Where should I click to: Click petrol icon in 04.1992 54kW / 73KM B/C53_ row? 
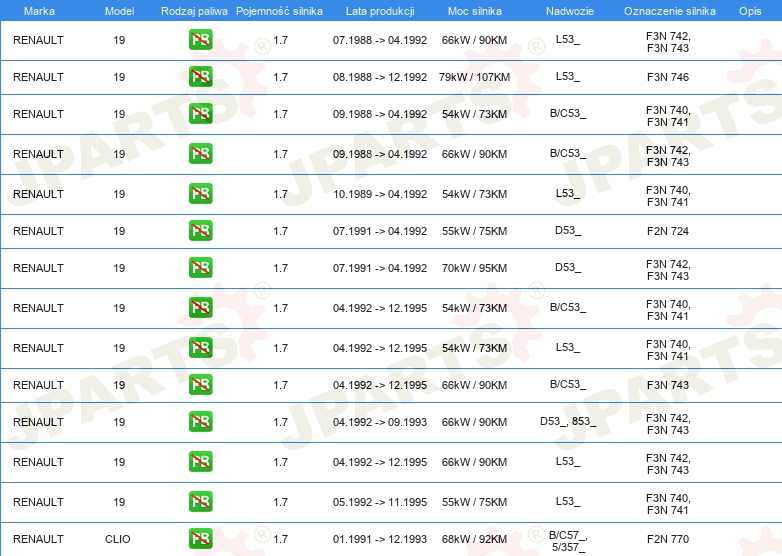point(200,308)
